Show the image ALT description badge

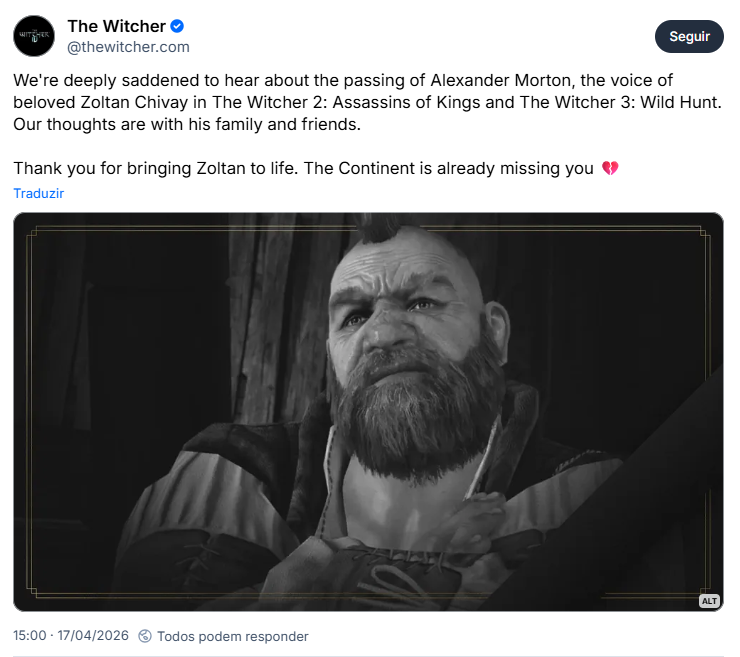tap(709, 600)
